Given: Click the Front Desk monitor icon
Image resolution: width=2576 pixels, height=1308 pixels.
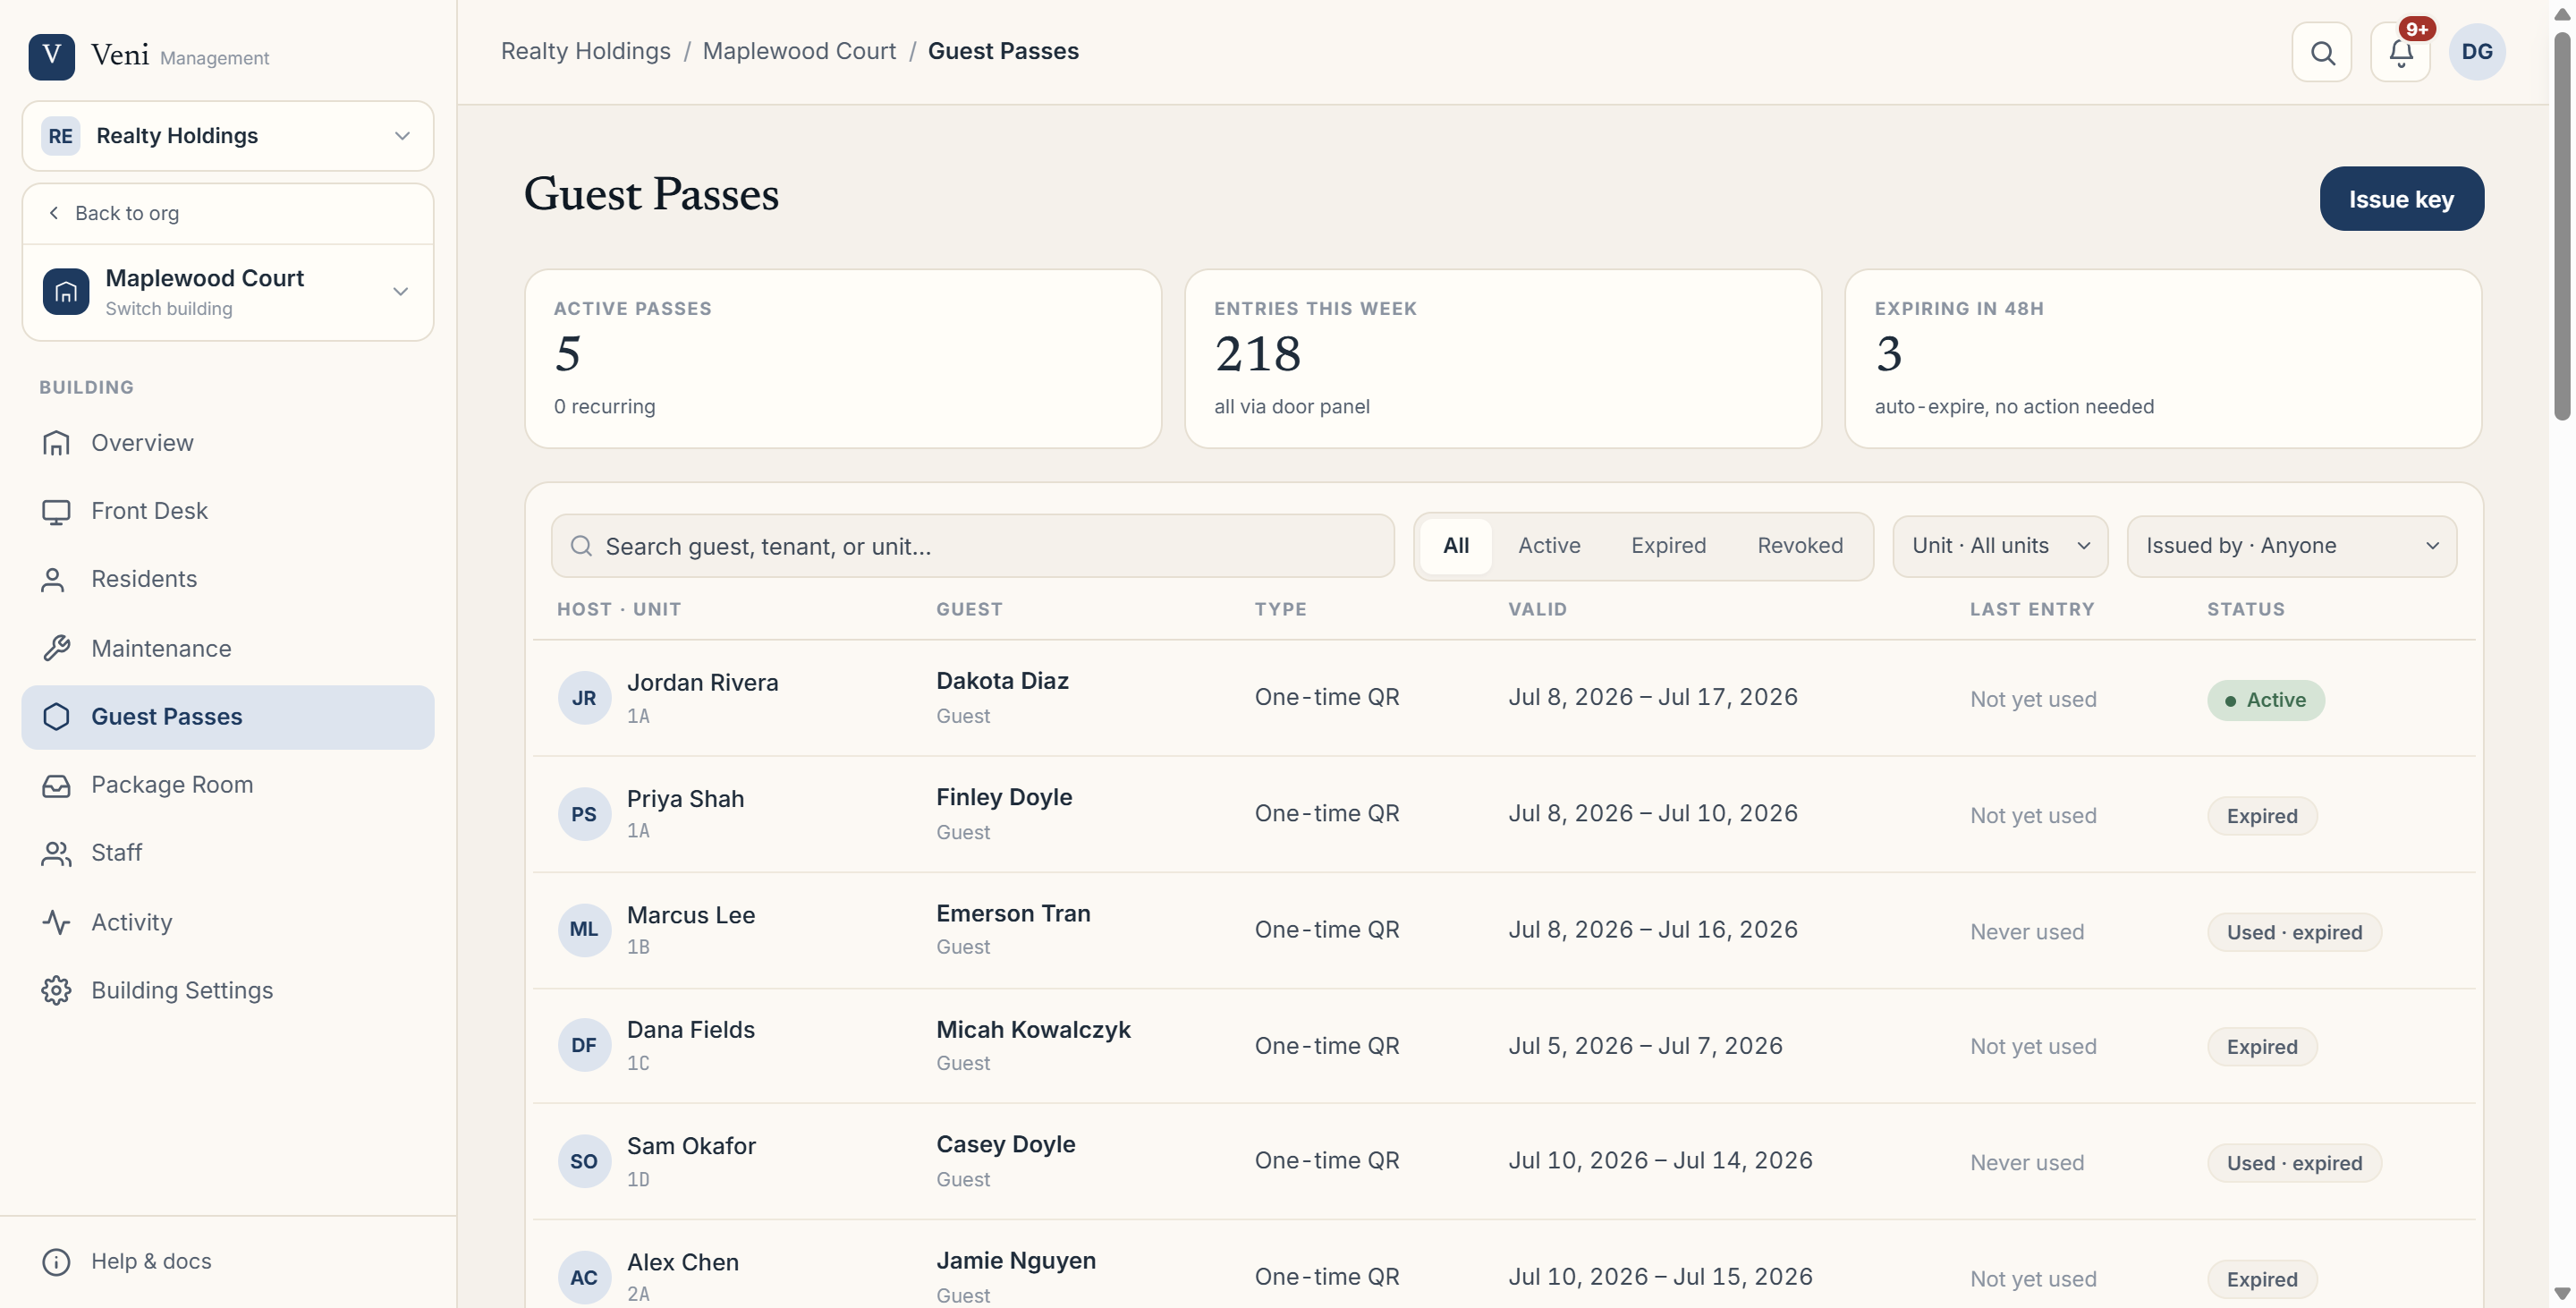Looking at the screenshot, I should tap(56, 512).
